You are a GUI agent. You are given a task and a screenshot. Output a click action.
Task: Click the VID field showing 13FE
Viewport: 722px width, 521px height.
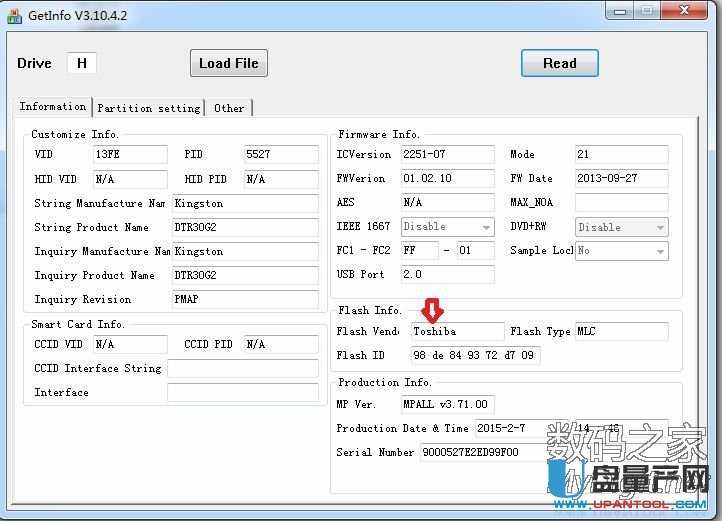pos(130,155)
